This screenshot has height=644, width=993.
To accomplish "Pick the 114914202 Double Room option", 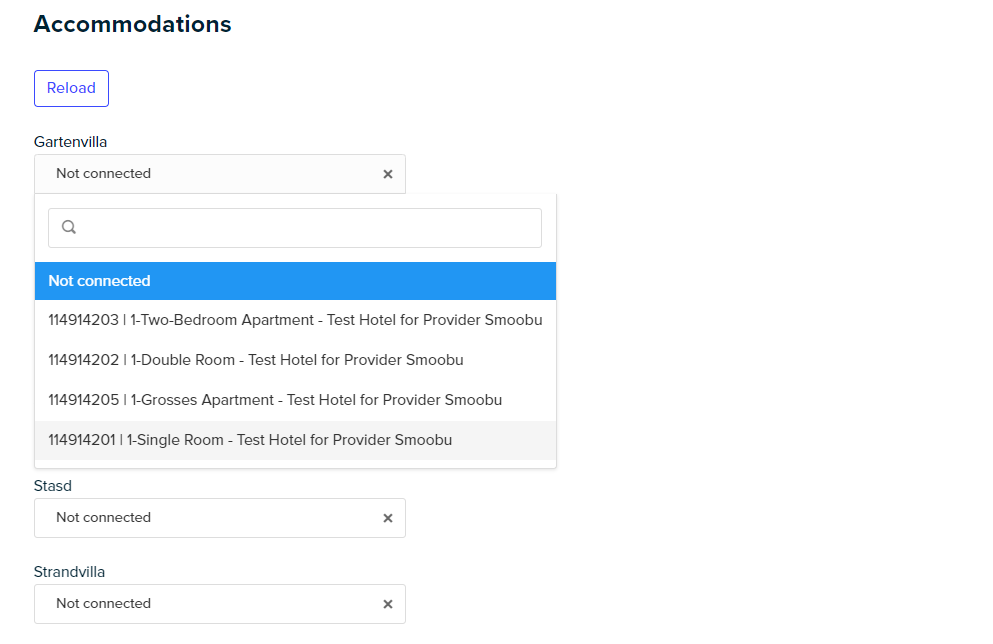I will [295, 360].
